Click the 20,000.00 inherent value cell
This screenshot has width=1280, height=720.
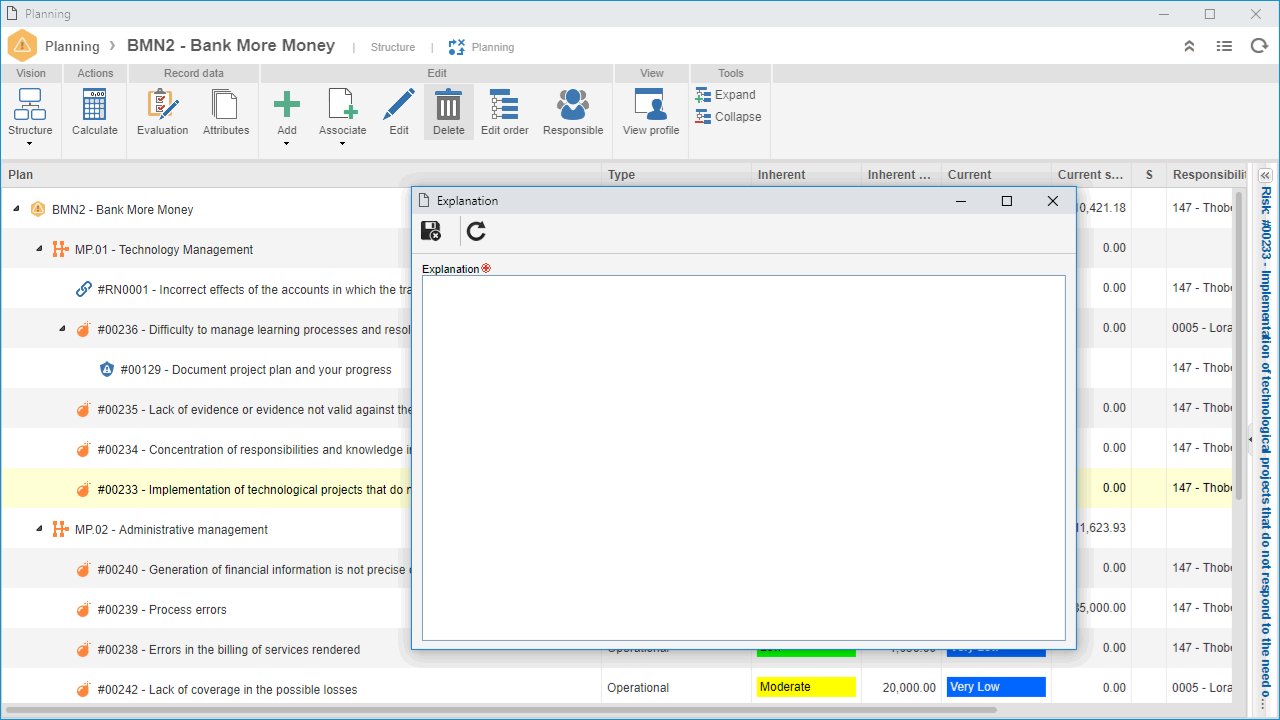(908, 688)
